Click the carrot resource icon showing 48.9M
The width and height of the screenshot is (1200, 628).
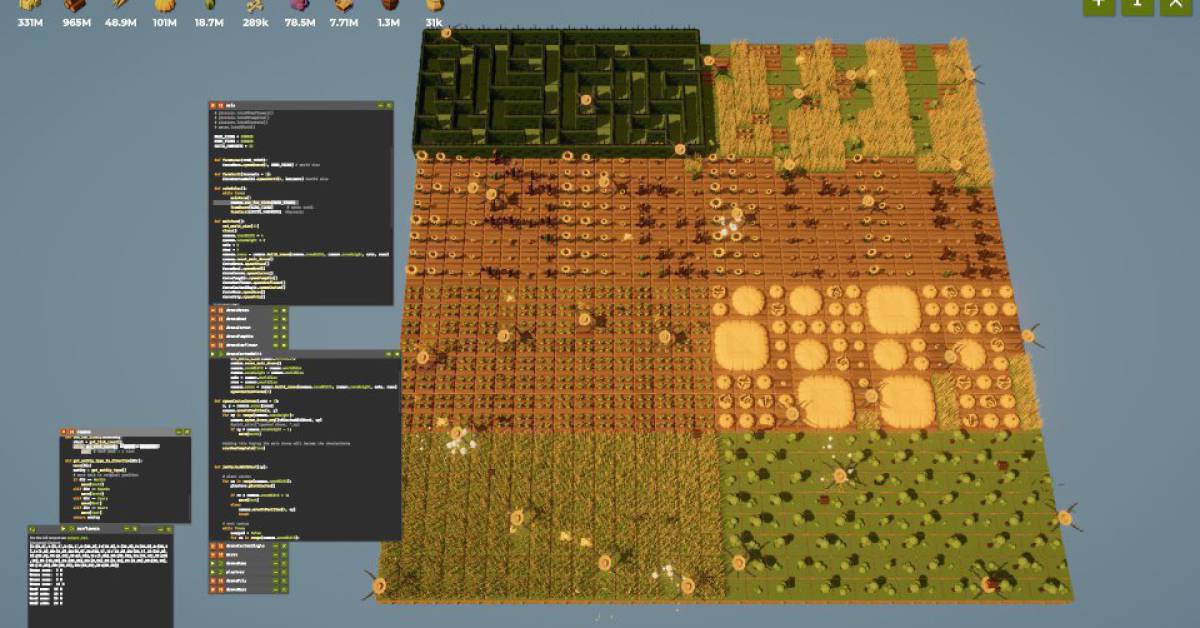(x=119, y=5)
